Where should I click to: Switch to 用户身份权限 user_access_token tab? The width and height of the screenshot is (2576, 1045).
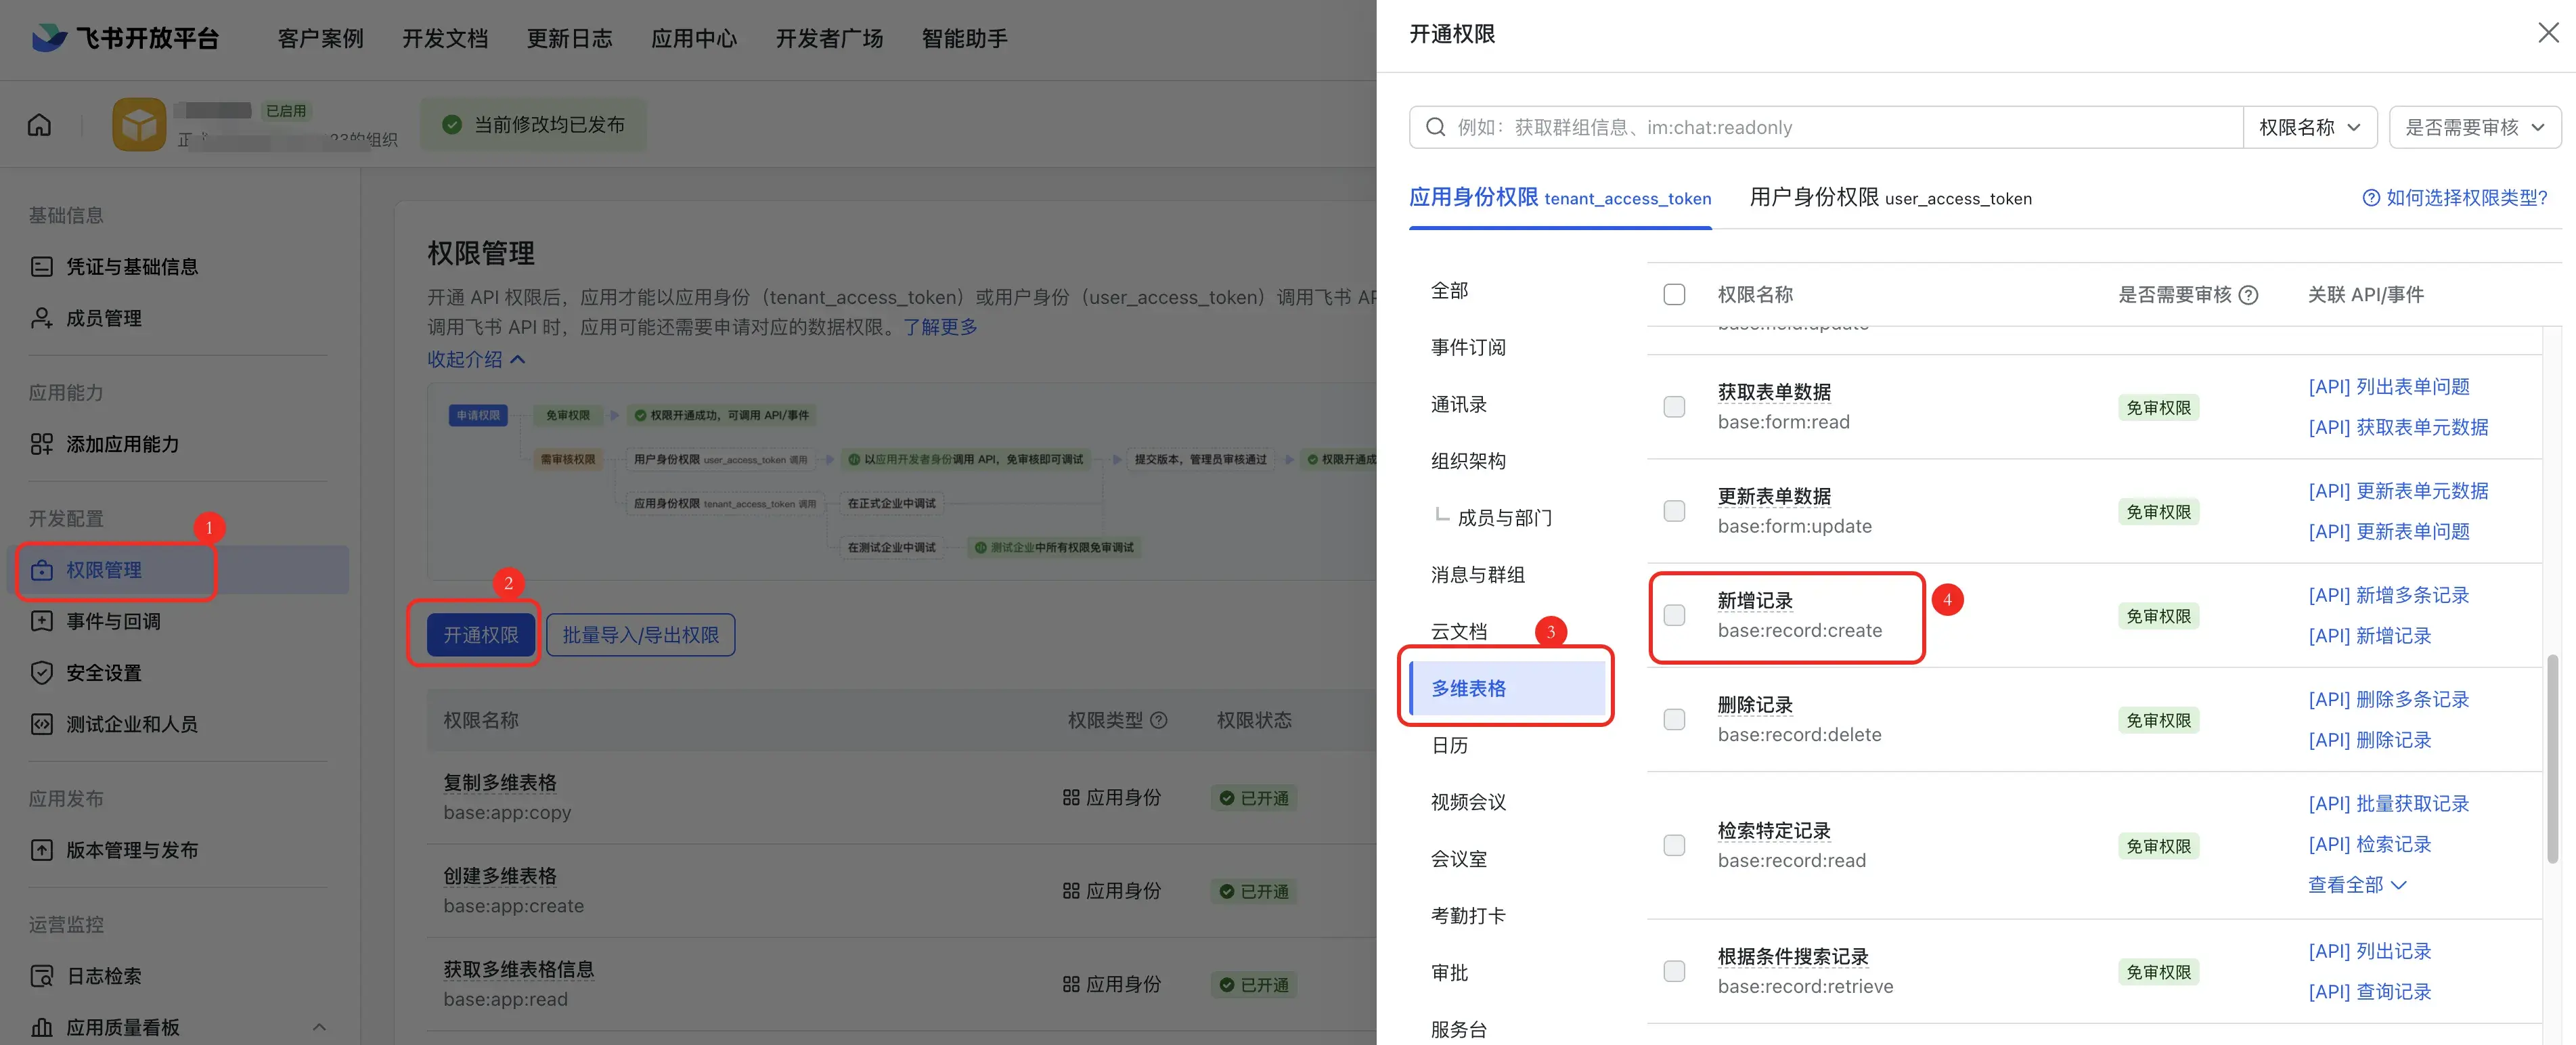coord(1890,198)
